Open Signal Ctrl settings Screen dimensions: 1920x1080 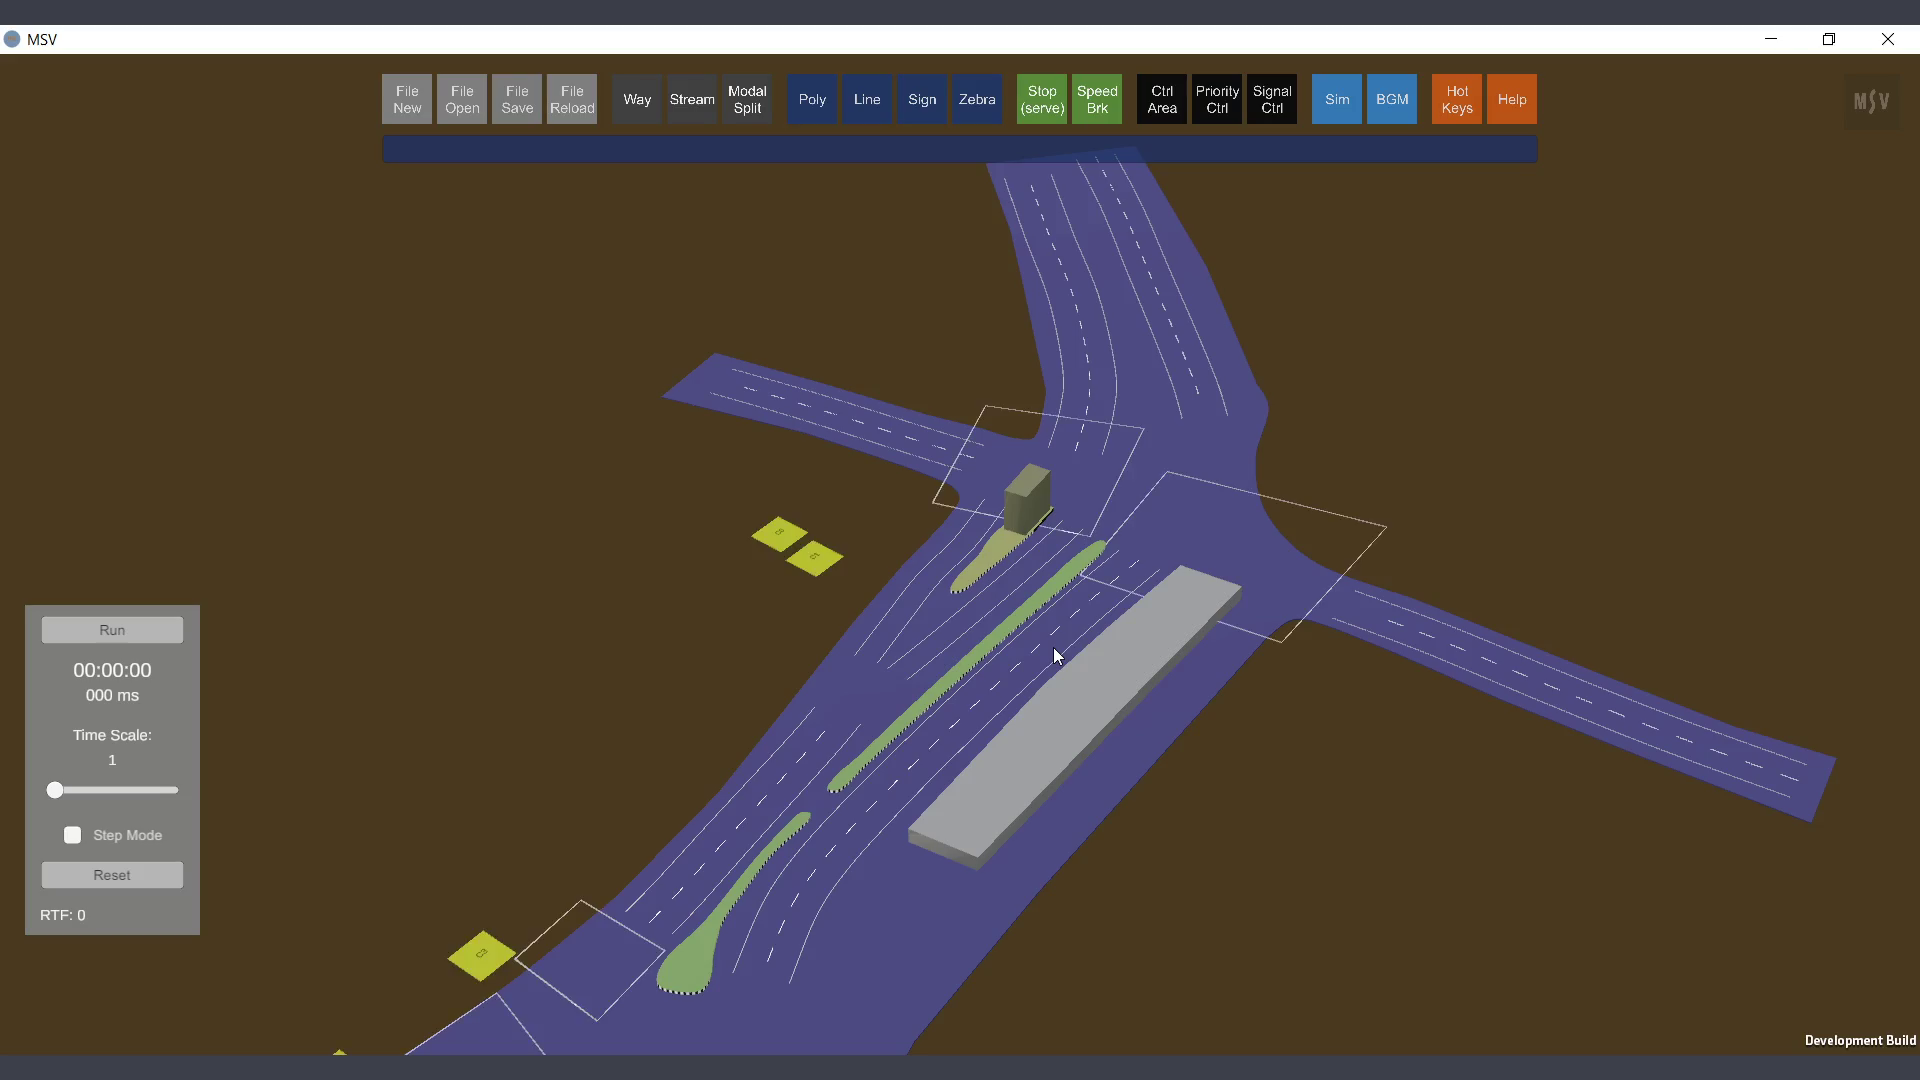(1272, 99)
